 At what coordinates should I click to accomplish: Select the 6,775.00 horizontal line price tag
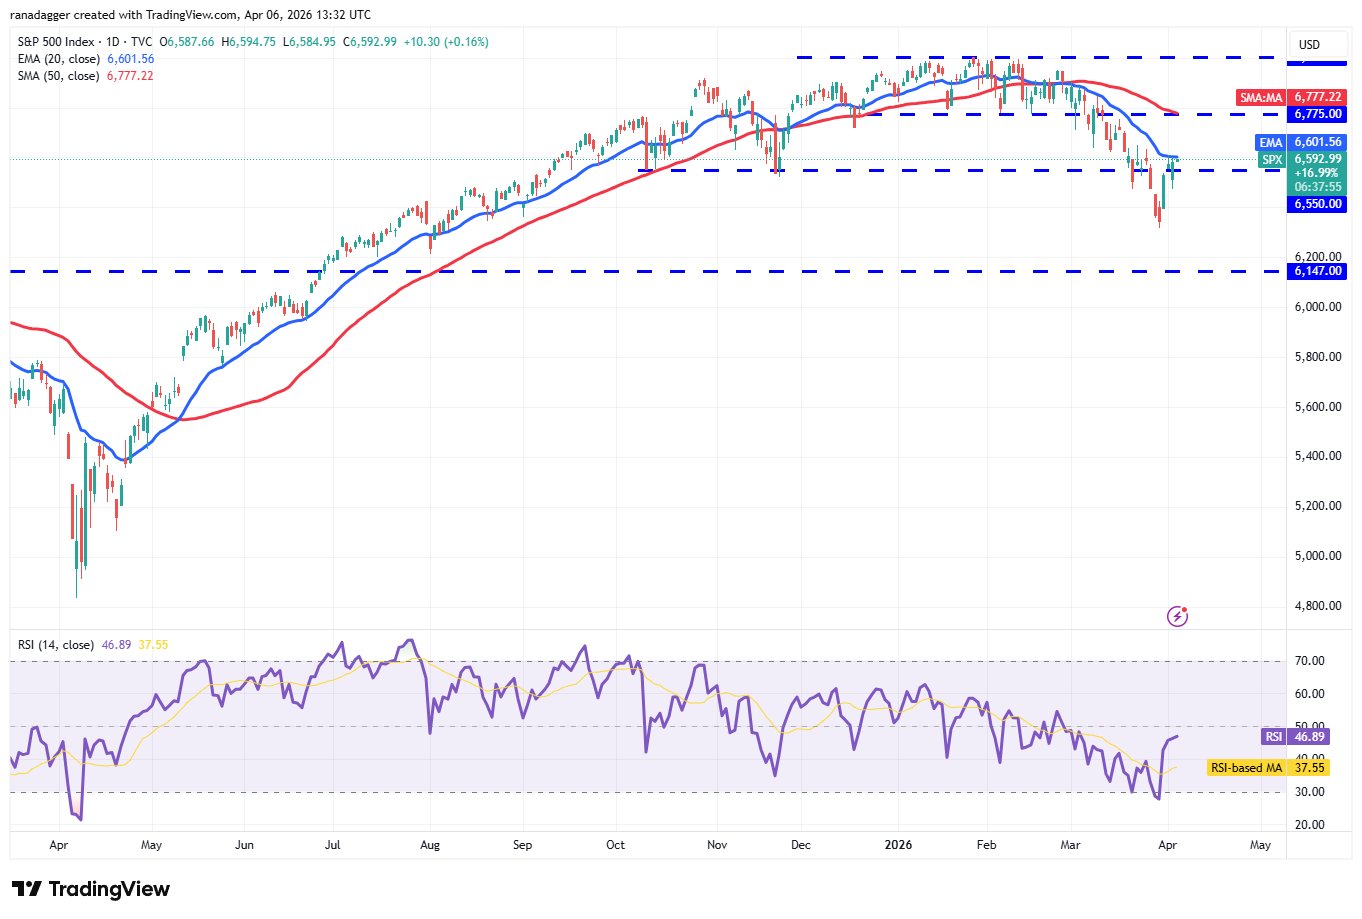coord(1317,114)
